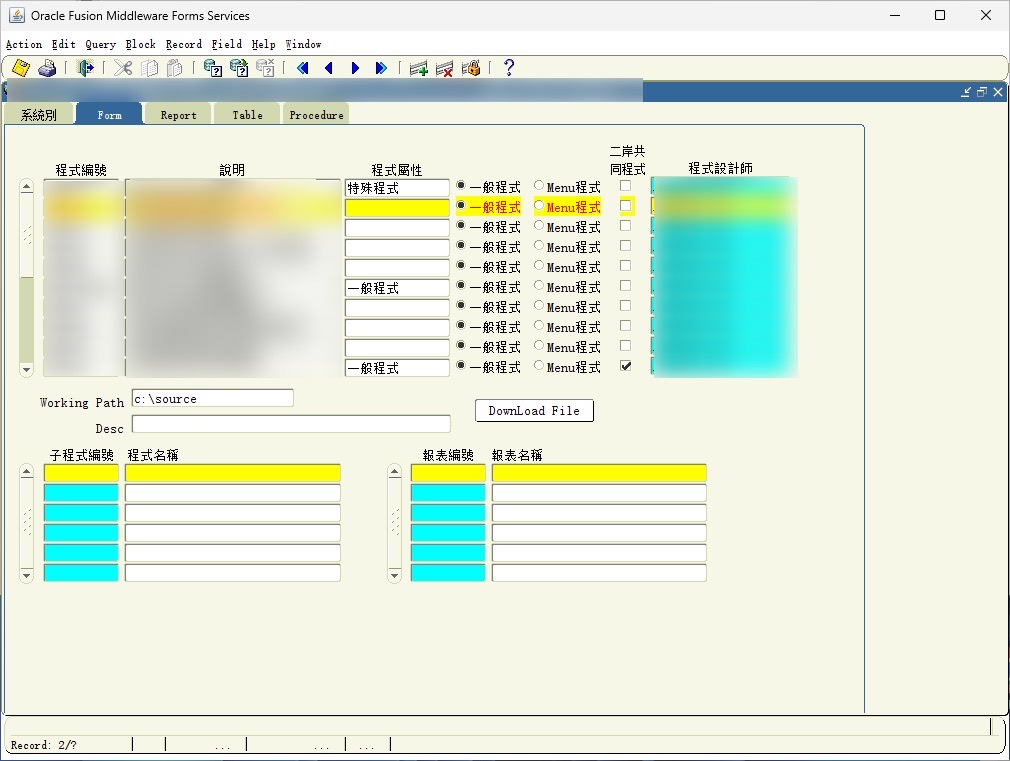Uncheck the checked 二岸共同程式 box in last row
The height and width of the screenshot is (761, 1010).
[626, 366]
